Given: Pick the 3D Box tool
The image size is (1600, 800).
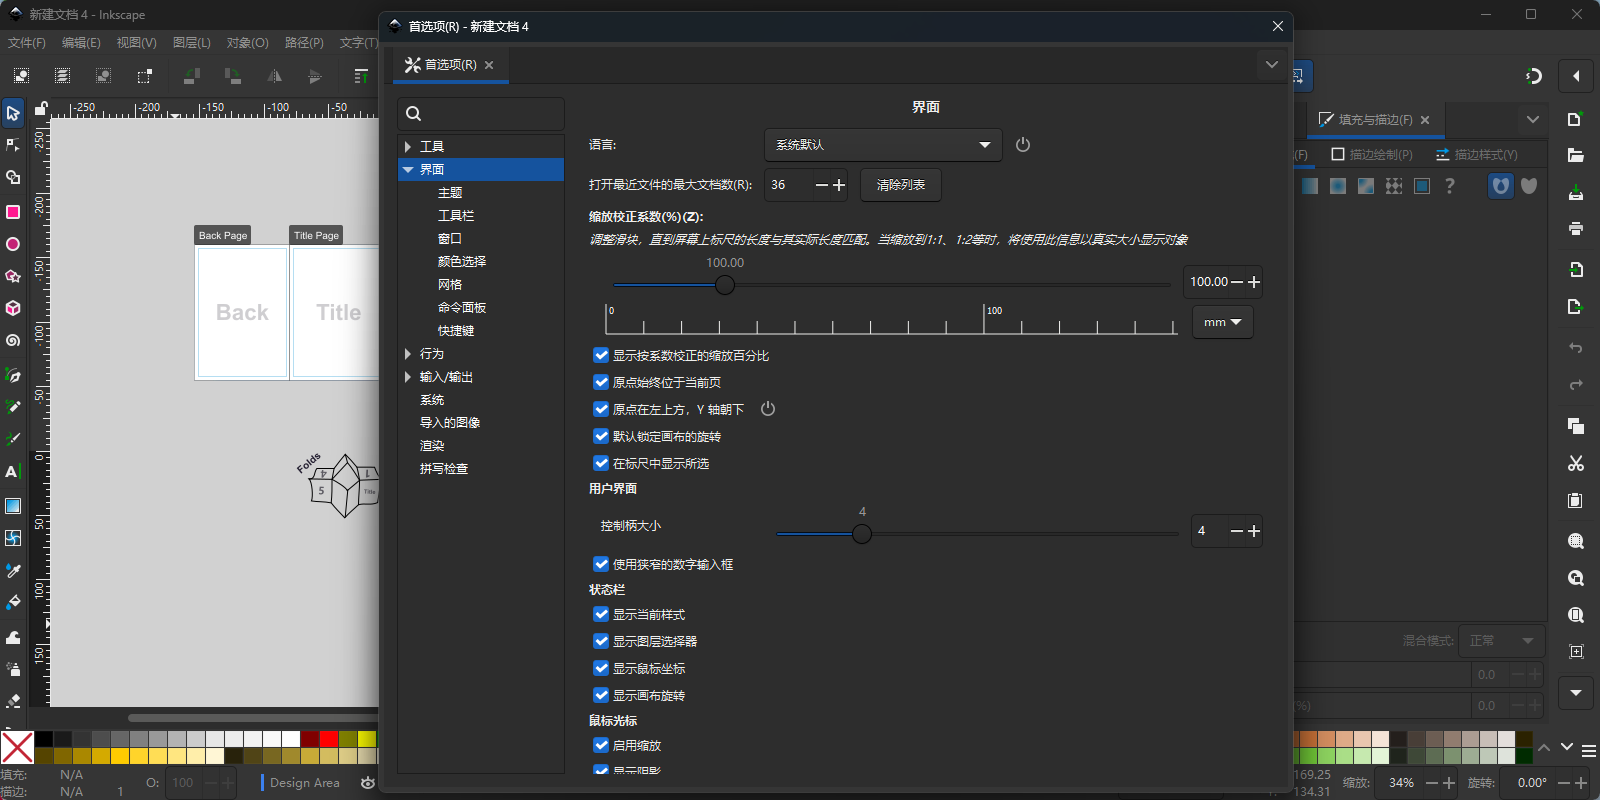Looking at the screenshot, I should coord(13,308).
